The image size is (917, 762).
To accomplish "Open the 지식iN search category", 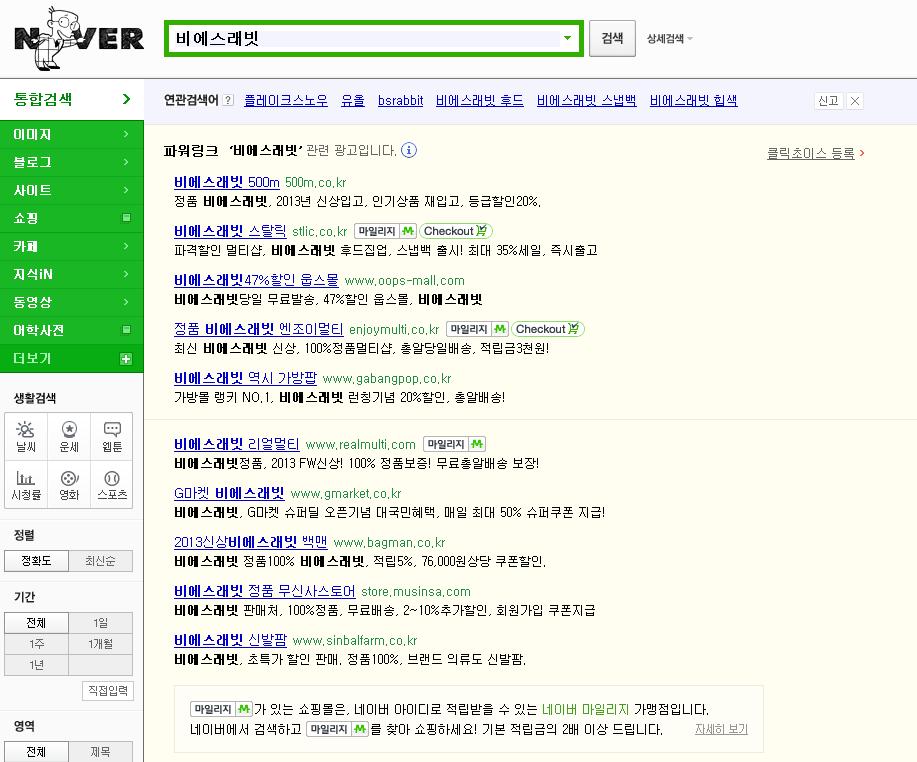I will coord(72,274).
